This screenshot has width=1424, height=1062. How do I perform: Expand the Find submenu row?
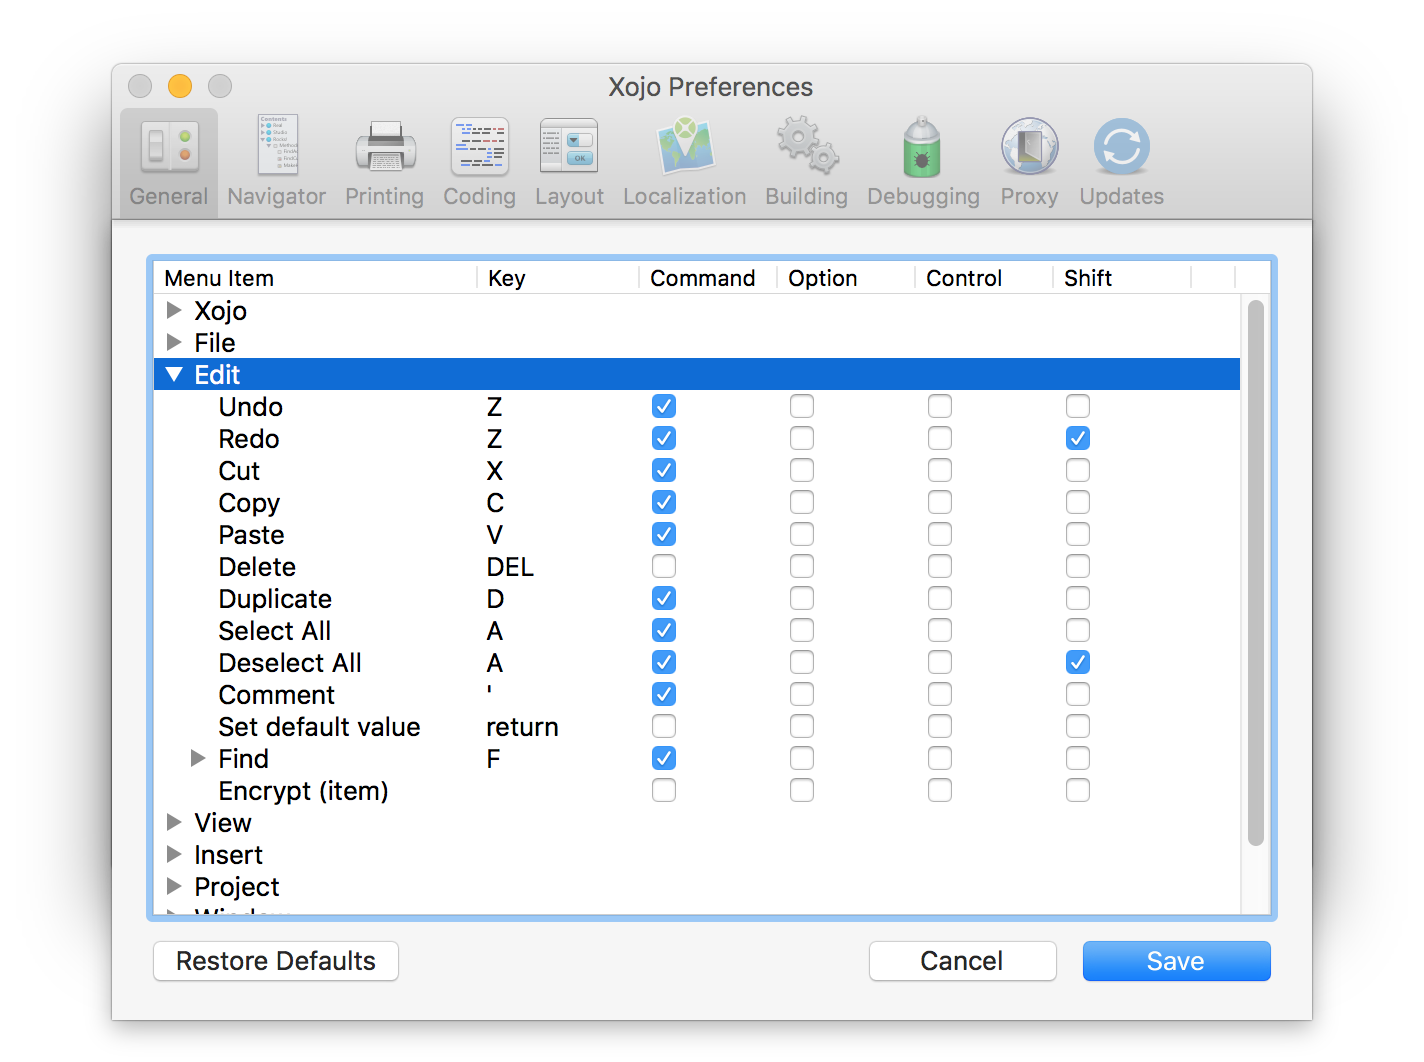click(x=198, y=758)
